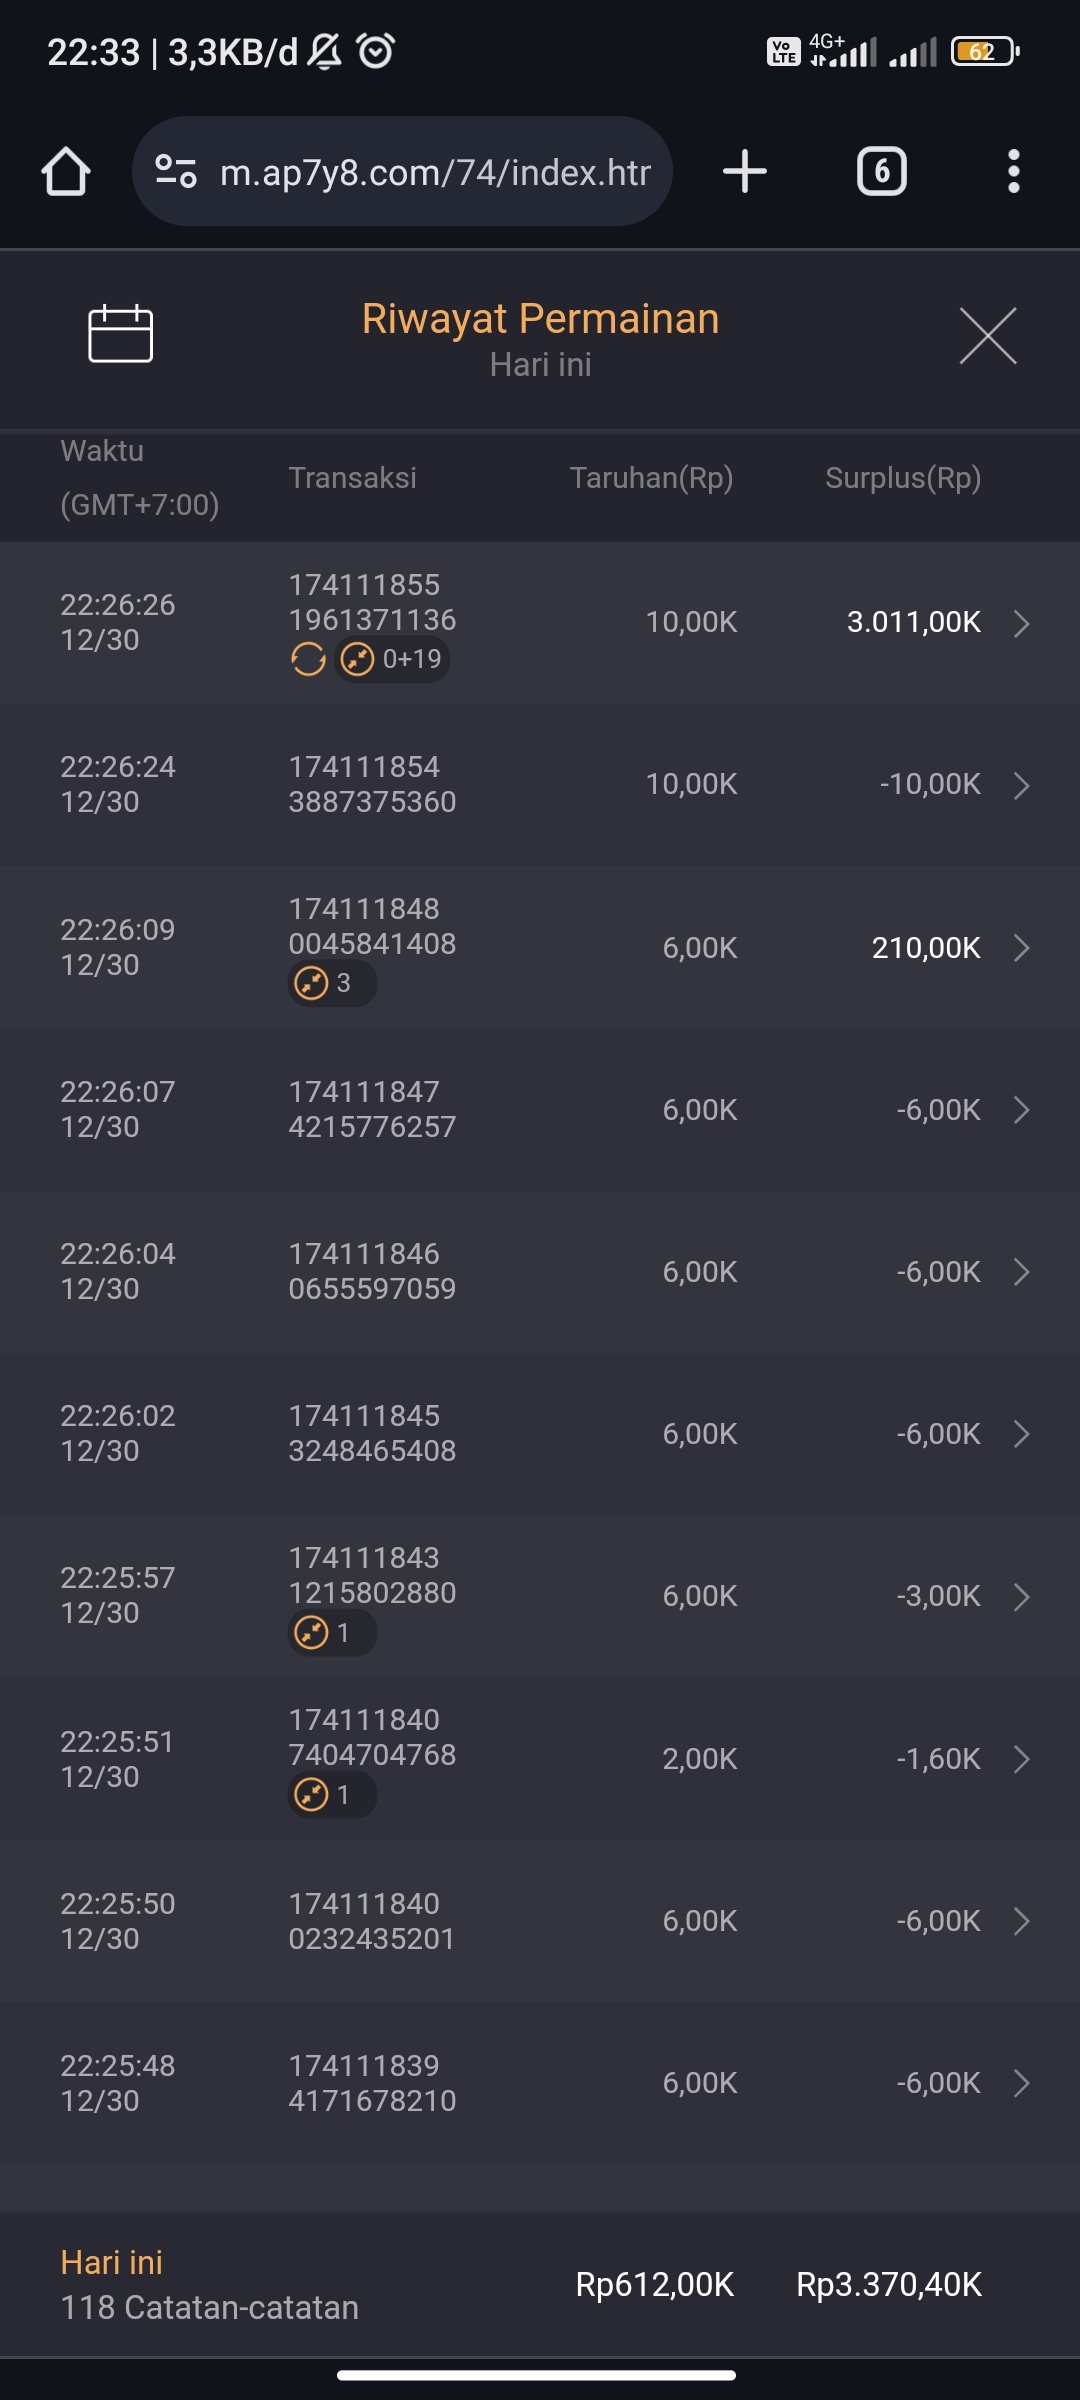The height and width of the screenshot is (2400, 1080).
Task: Click the 0+19 free spin badge
Action: pos(392,659)
